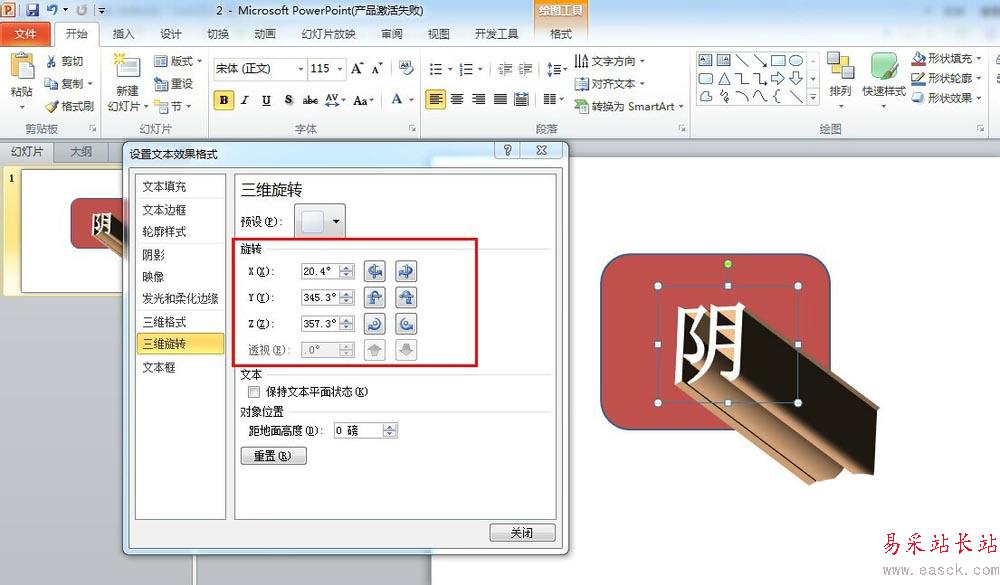Screen dimensions: 1000x585
Task: Click the 形状轮廓 shape outline button
Action: tap(946, 78)
